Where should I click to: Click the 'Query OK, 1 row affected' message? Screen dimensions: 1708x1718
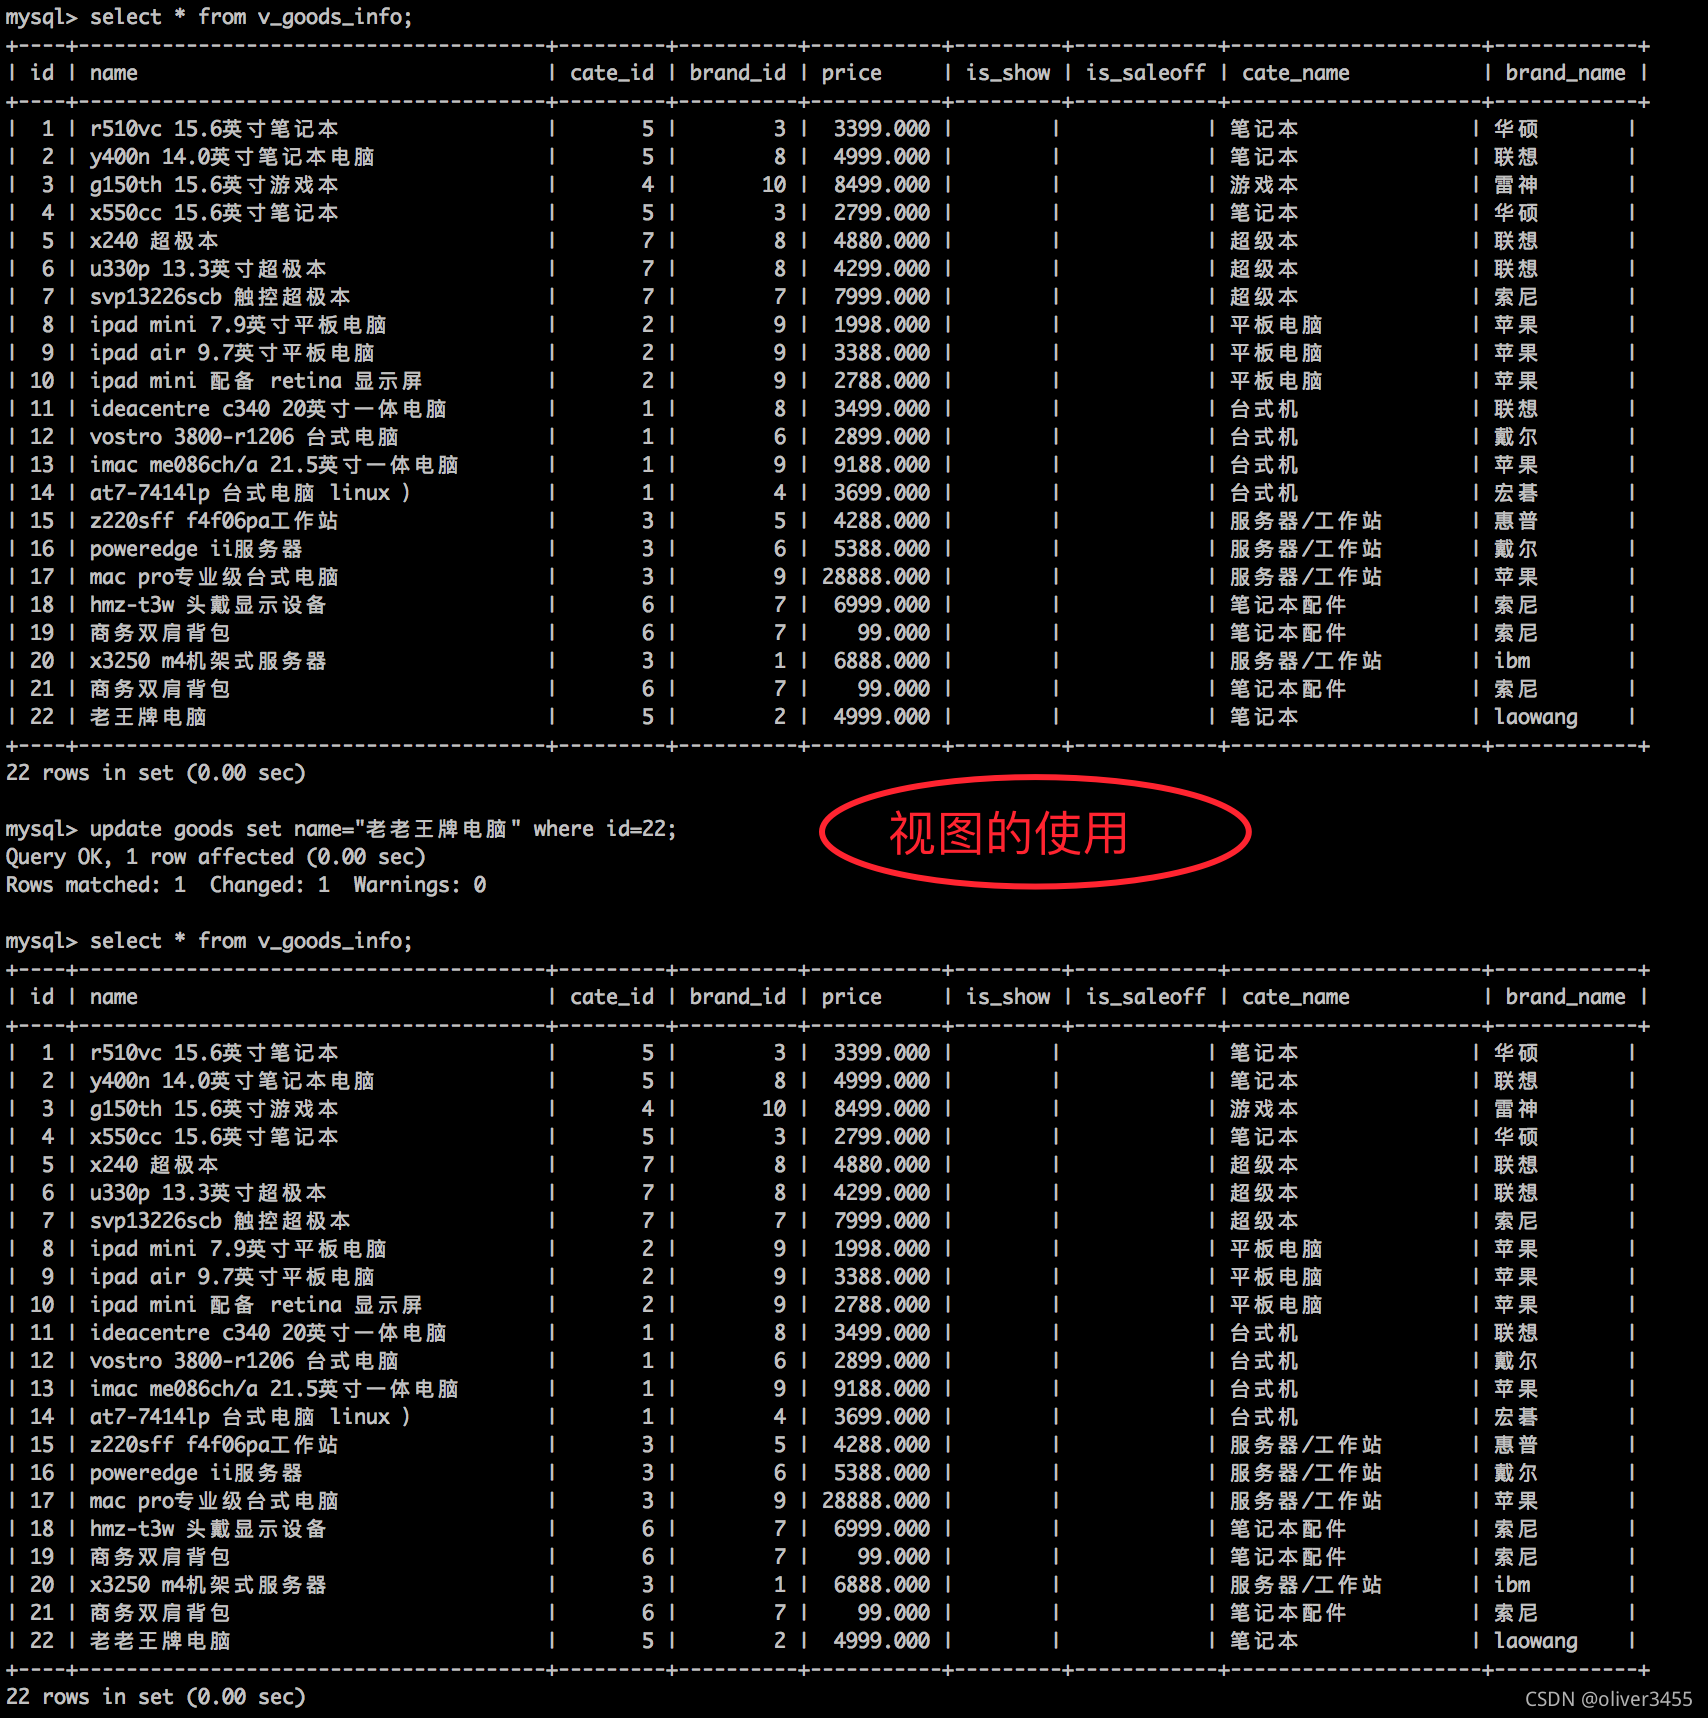(x=216, y=857)
